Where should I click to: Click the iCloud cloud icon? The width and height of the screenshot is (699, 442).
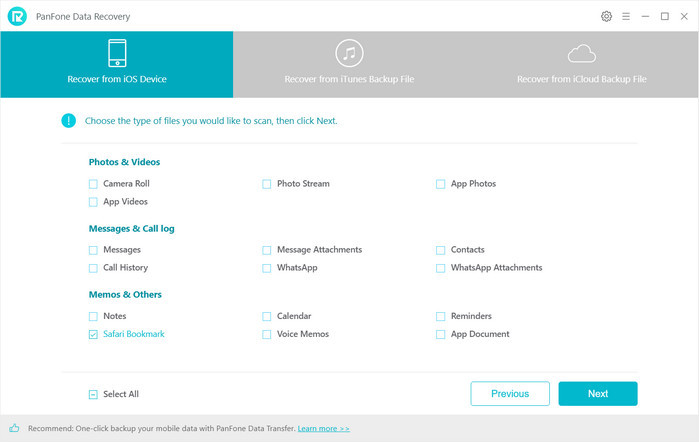coord(581,54)
